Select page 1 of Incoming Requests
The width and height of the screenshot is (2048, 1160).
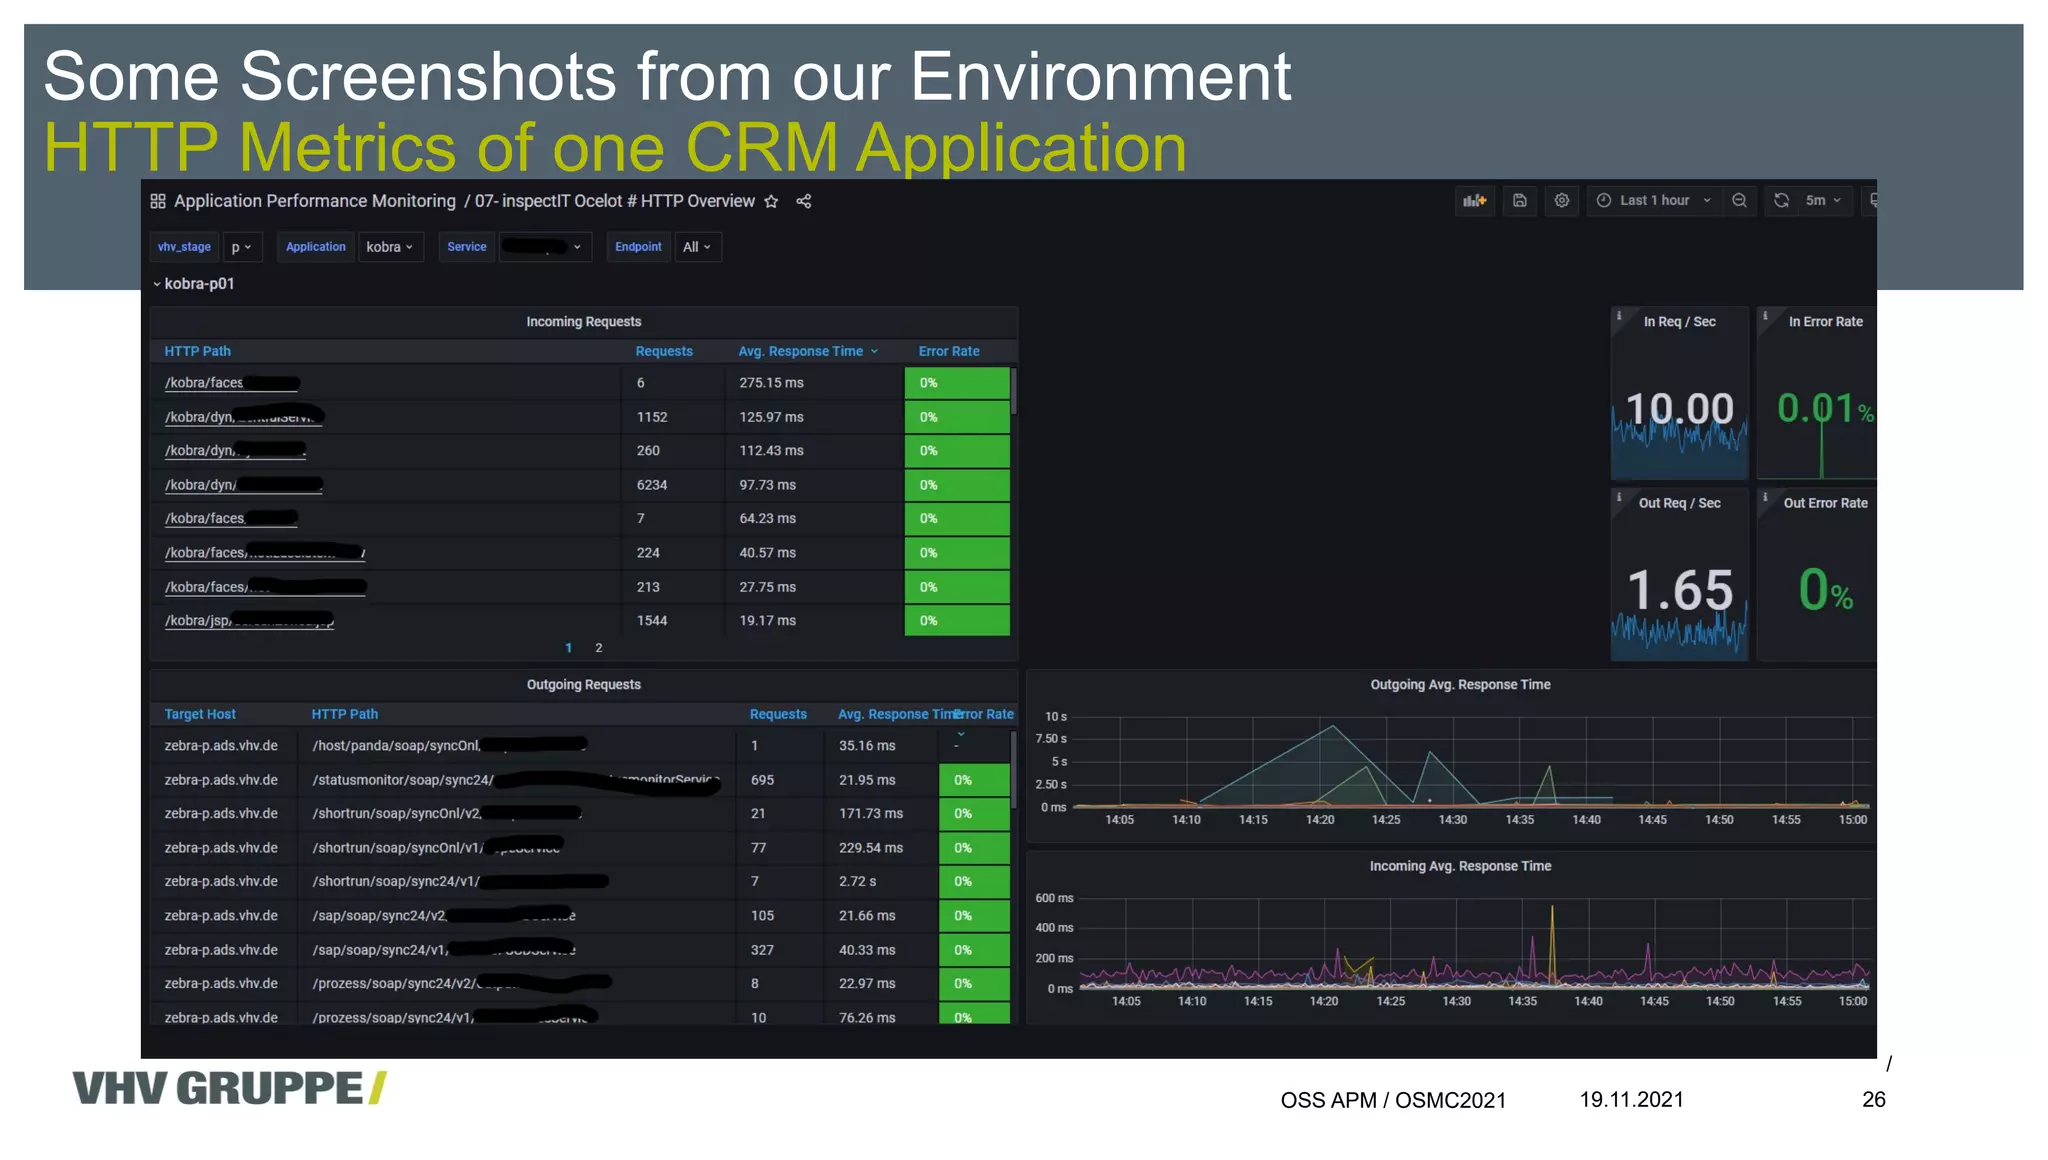click(x=569, y=648)
